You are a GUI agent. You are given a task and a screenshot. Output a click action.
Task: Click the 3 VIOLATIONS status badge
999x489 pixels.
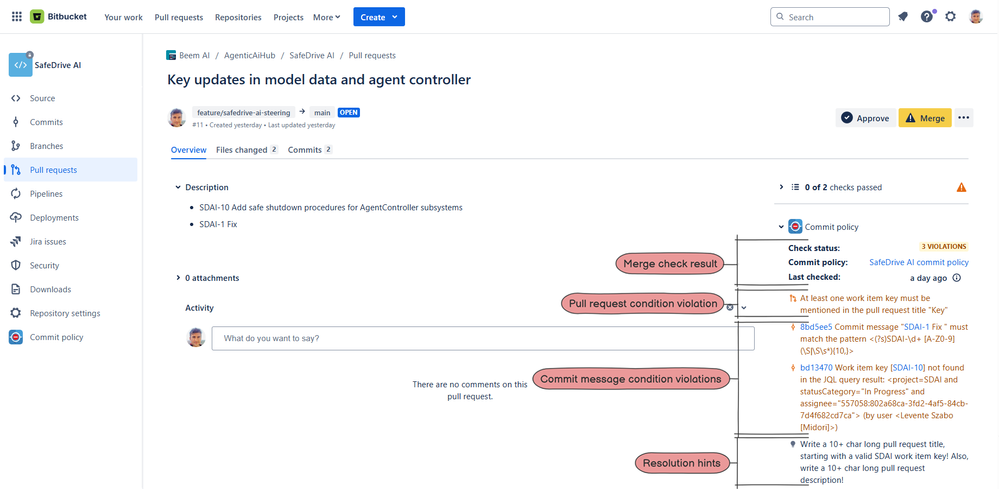[x=943, y=246]
